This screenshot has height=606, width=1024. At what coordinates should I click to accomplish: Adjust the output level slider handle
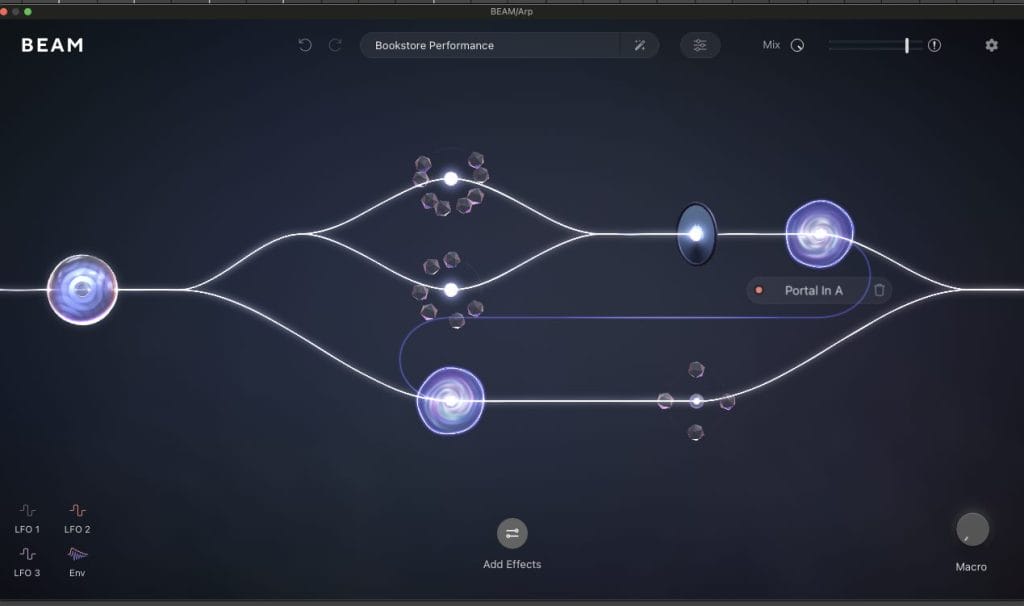click(907, 45)
